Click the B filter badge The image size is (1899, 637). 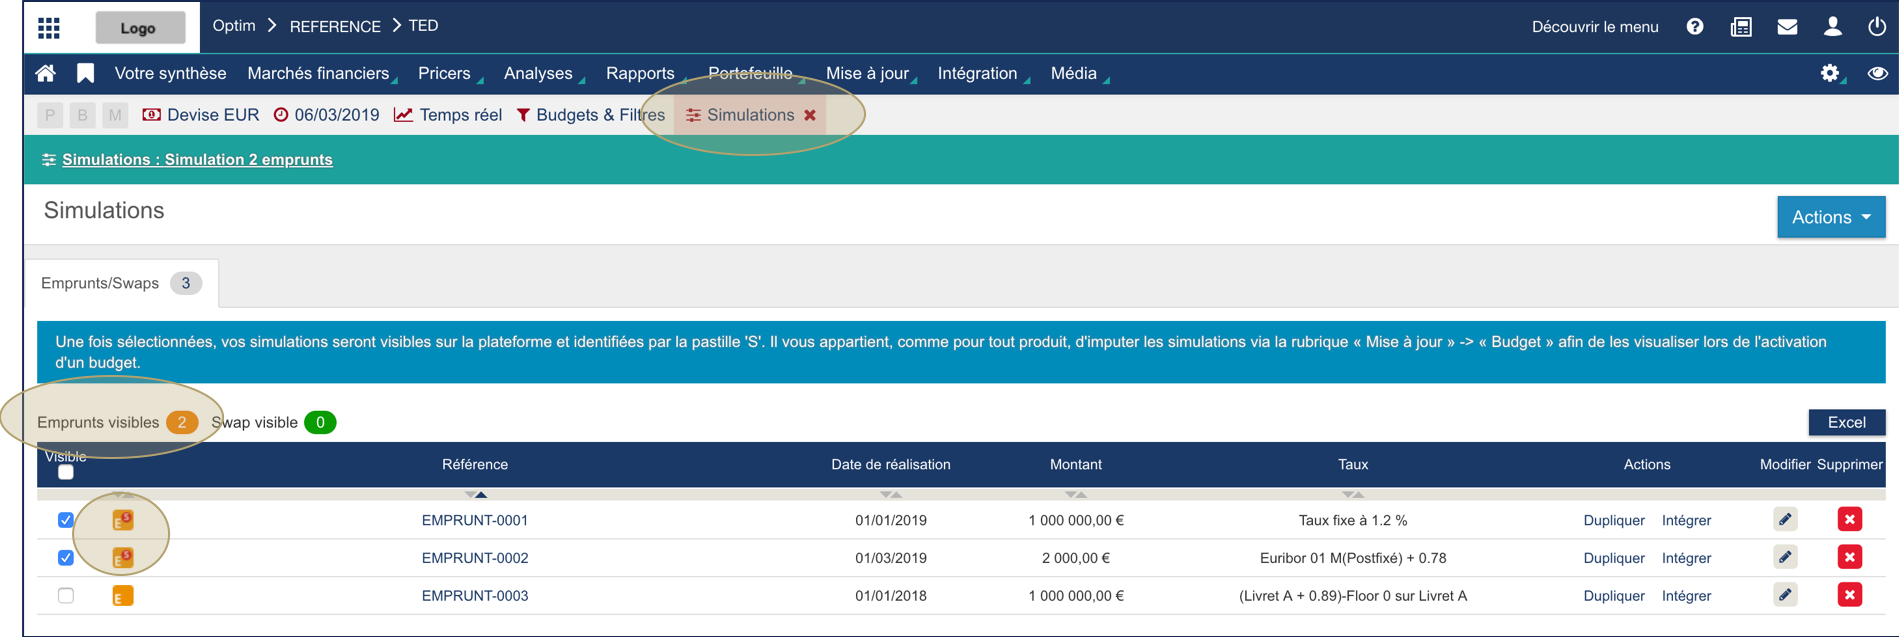(x=83, y=115)
